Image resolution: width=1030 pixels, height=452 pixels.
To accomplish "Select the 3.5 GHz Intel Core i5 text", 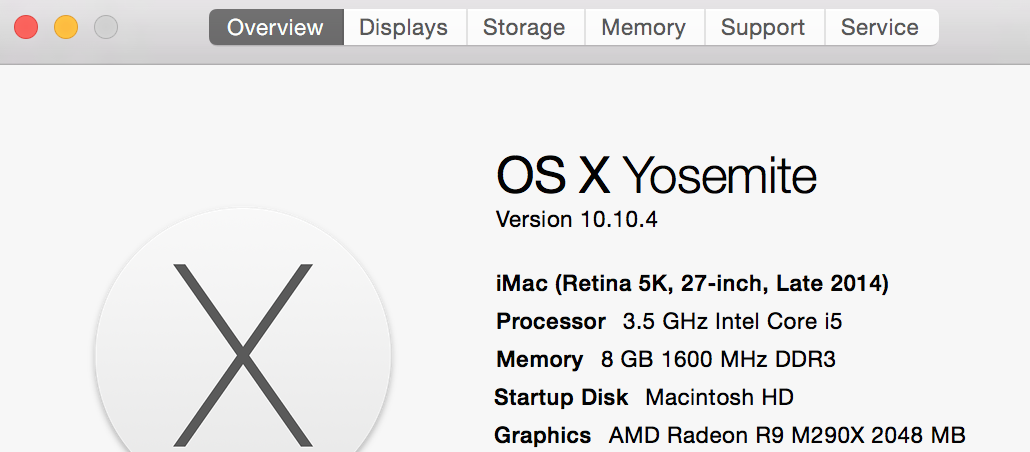I will pyautogui.click(x=725, y=322).
